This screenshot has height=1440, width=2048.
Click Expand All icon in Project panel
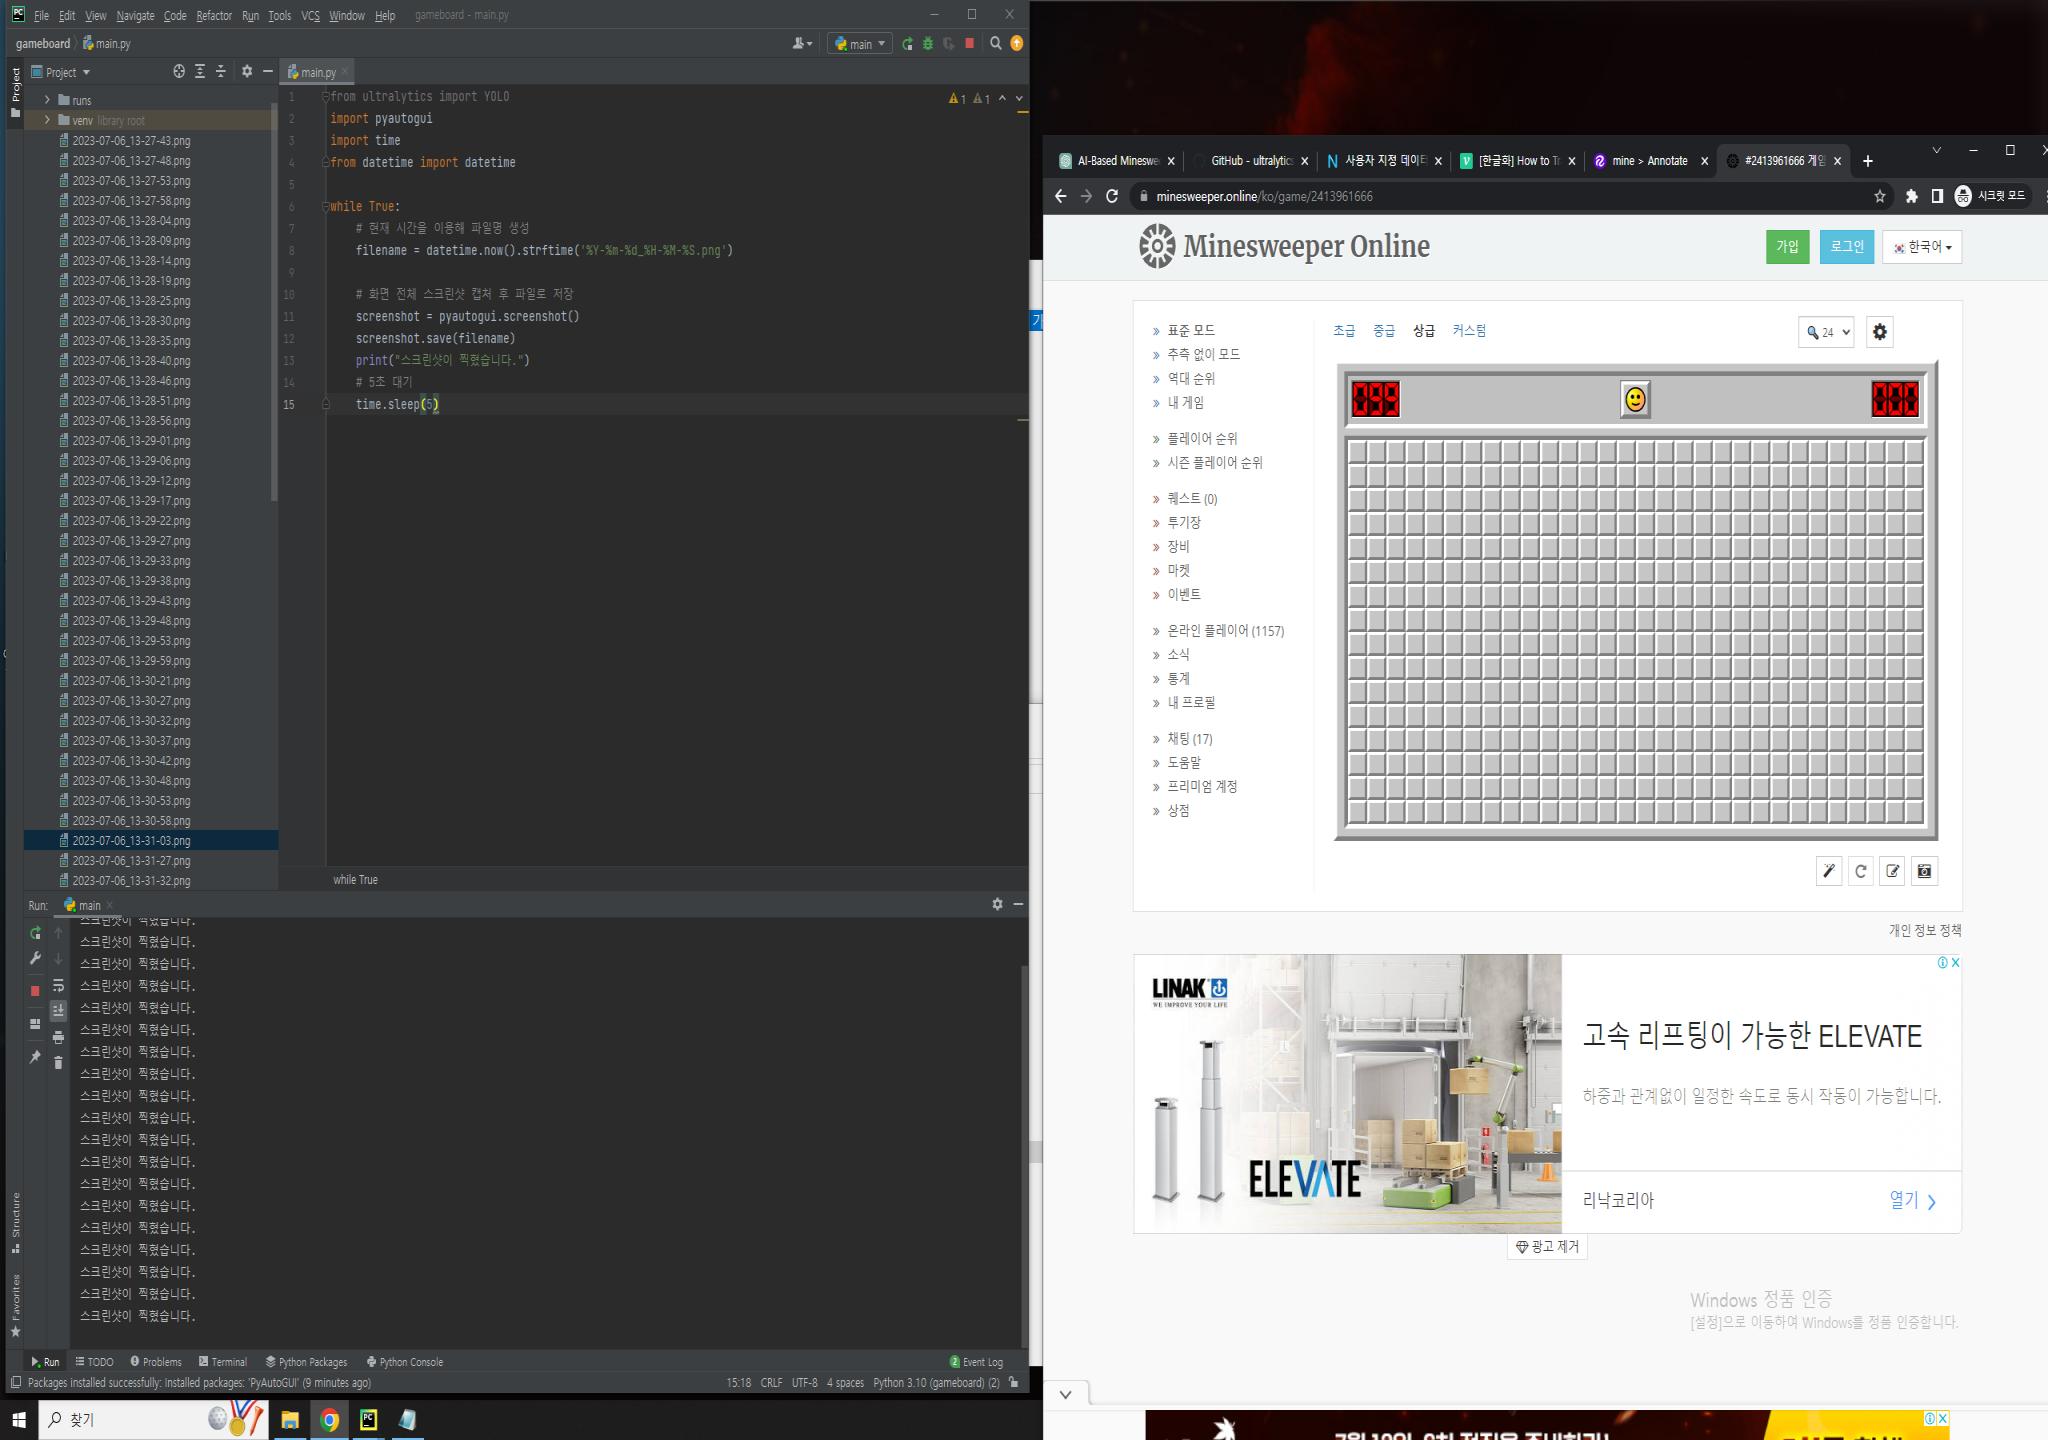pos(200,71)
